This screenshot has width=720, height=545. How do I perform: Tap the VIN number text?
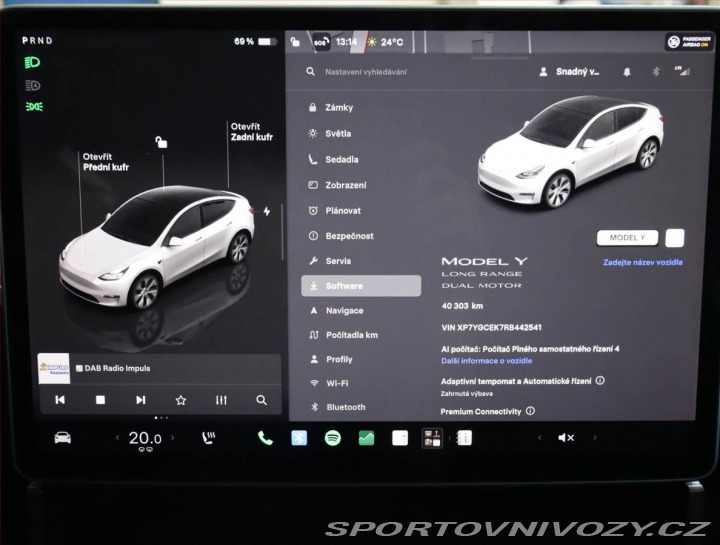point(491,328)
